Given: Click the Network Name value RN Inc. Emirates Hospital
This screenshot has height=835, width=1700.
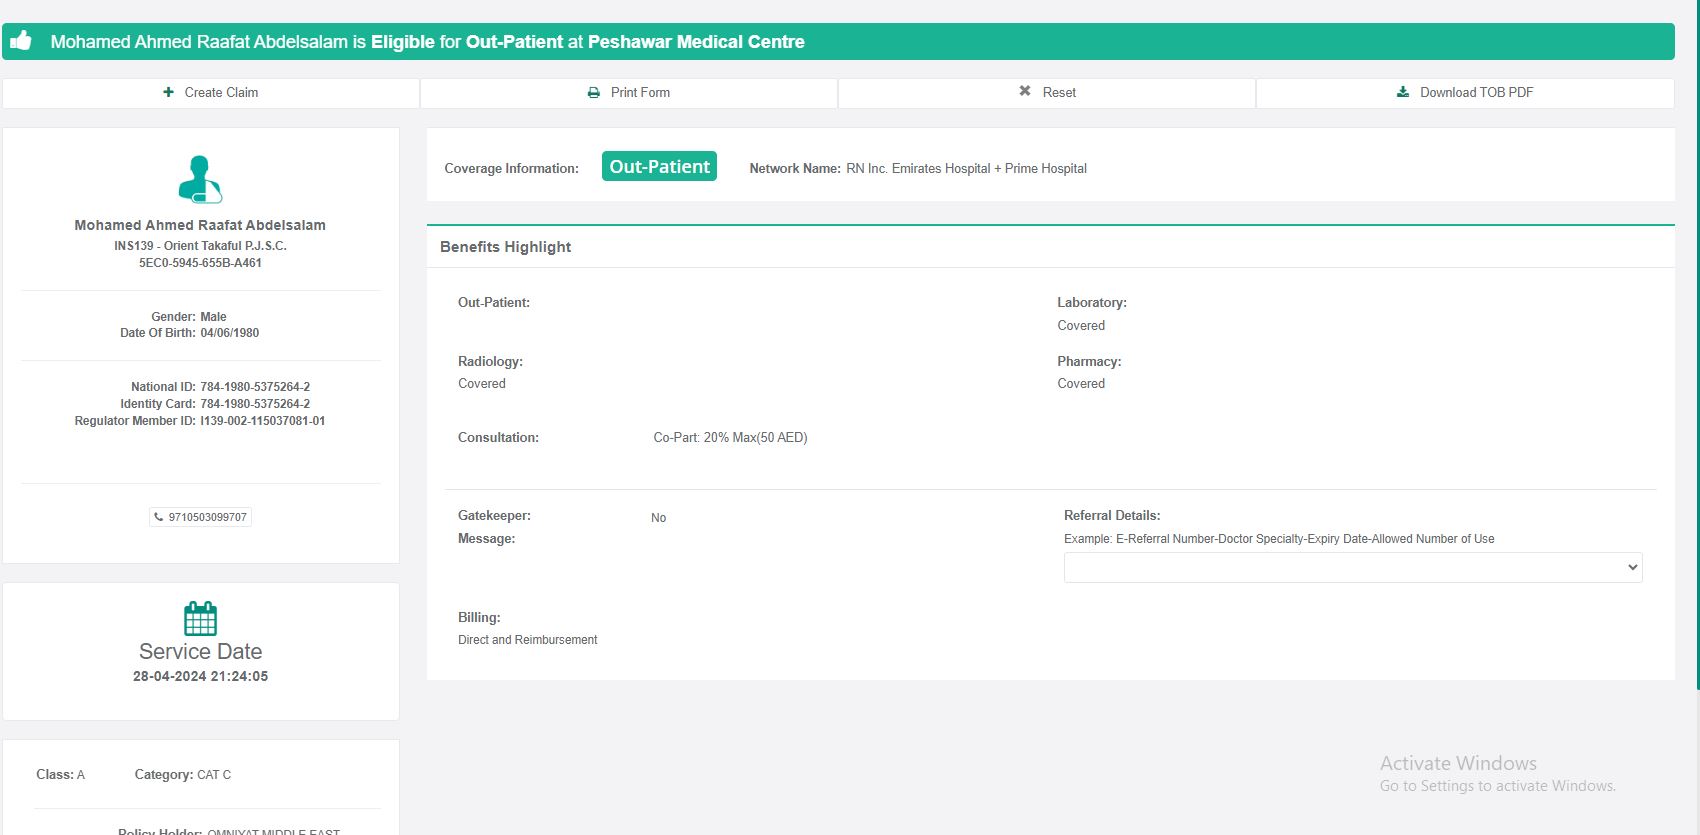Looking at the screenshot, I should click(x=966, y=169).
